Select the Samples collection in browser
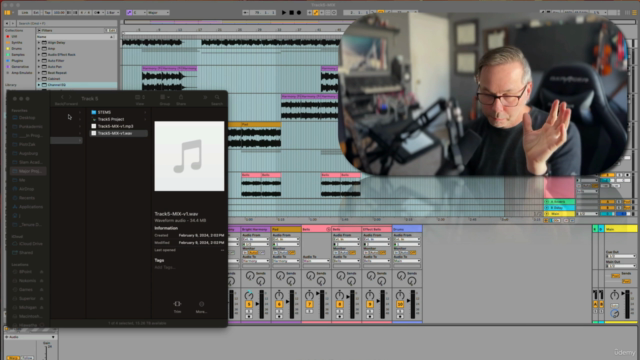This screenshot has height=360, width=640. (x=18, y=55)
